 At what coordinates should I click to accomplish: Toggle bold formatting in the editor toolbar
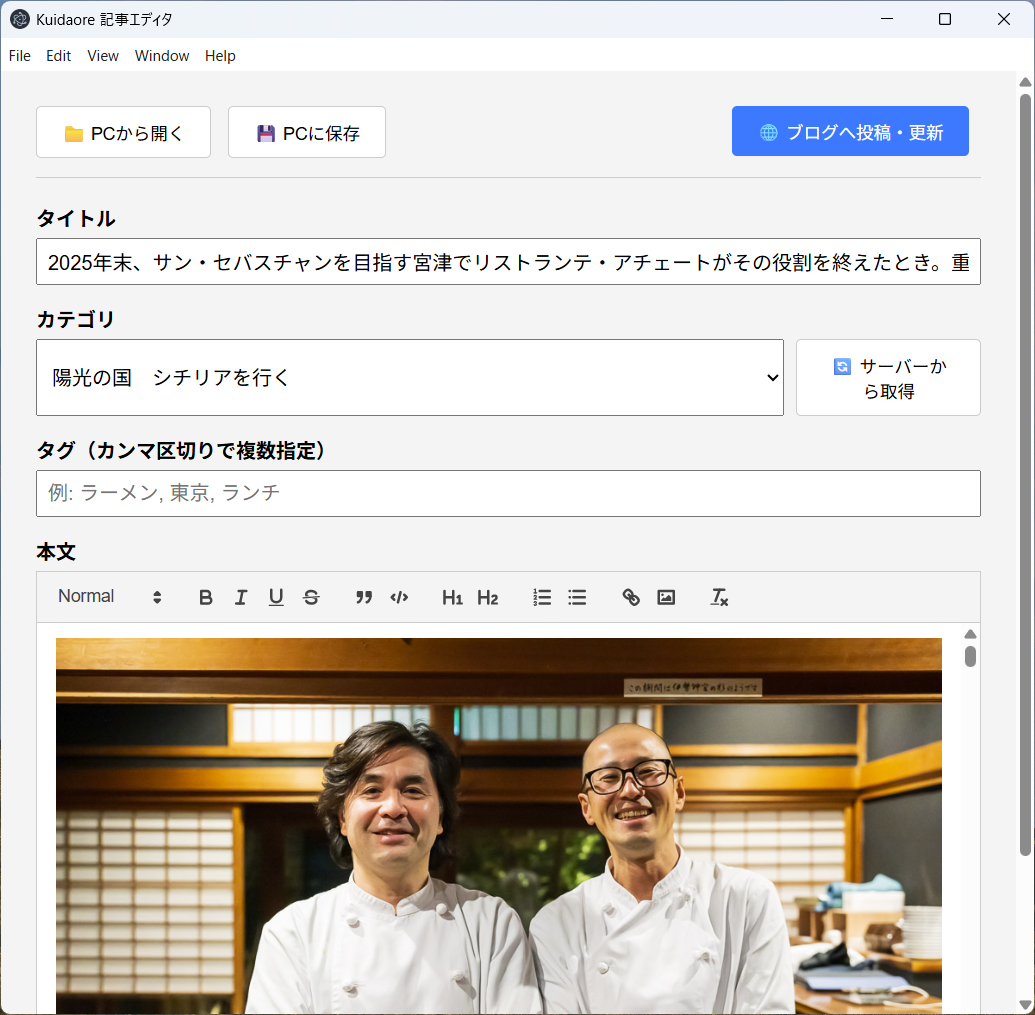(206, 597)
